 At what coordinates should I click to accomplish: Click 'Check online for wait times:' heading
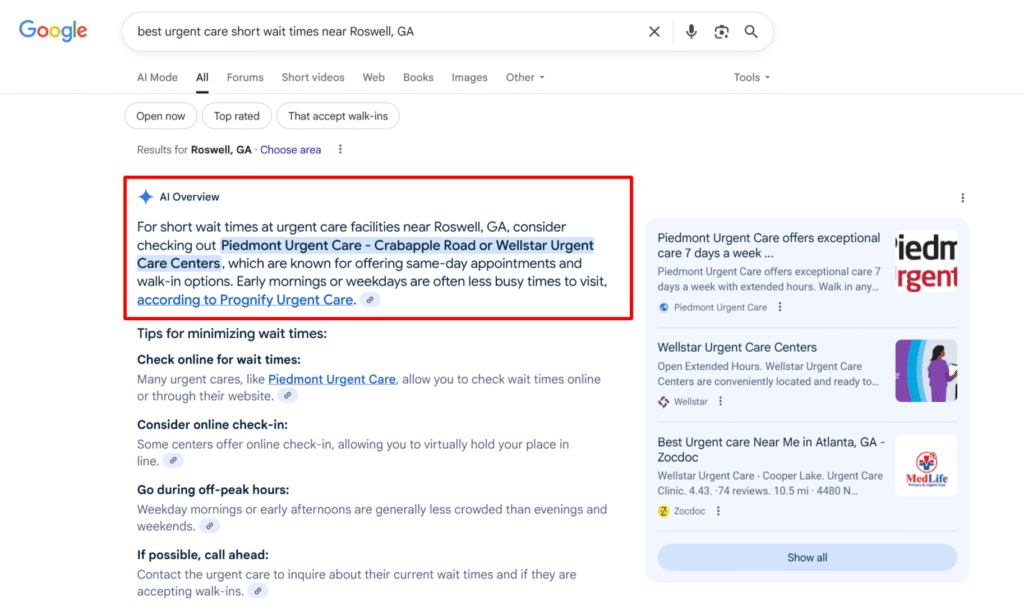pos(219,359)
